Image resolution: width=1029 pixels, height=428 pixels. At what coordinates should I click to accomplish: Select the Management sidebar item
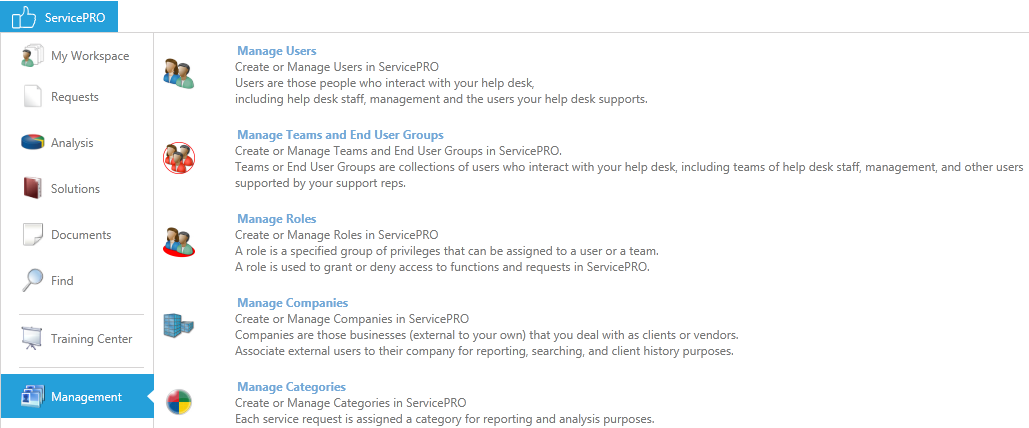point(77,396)
